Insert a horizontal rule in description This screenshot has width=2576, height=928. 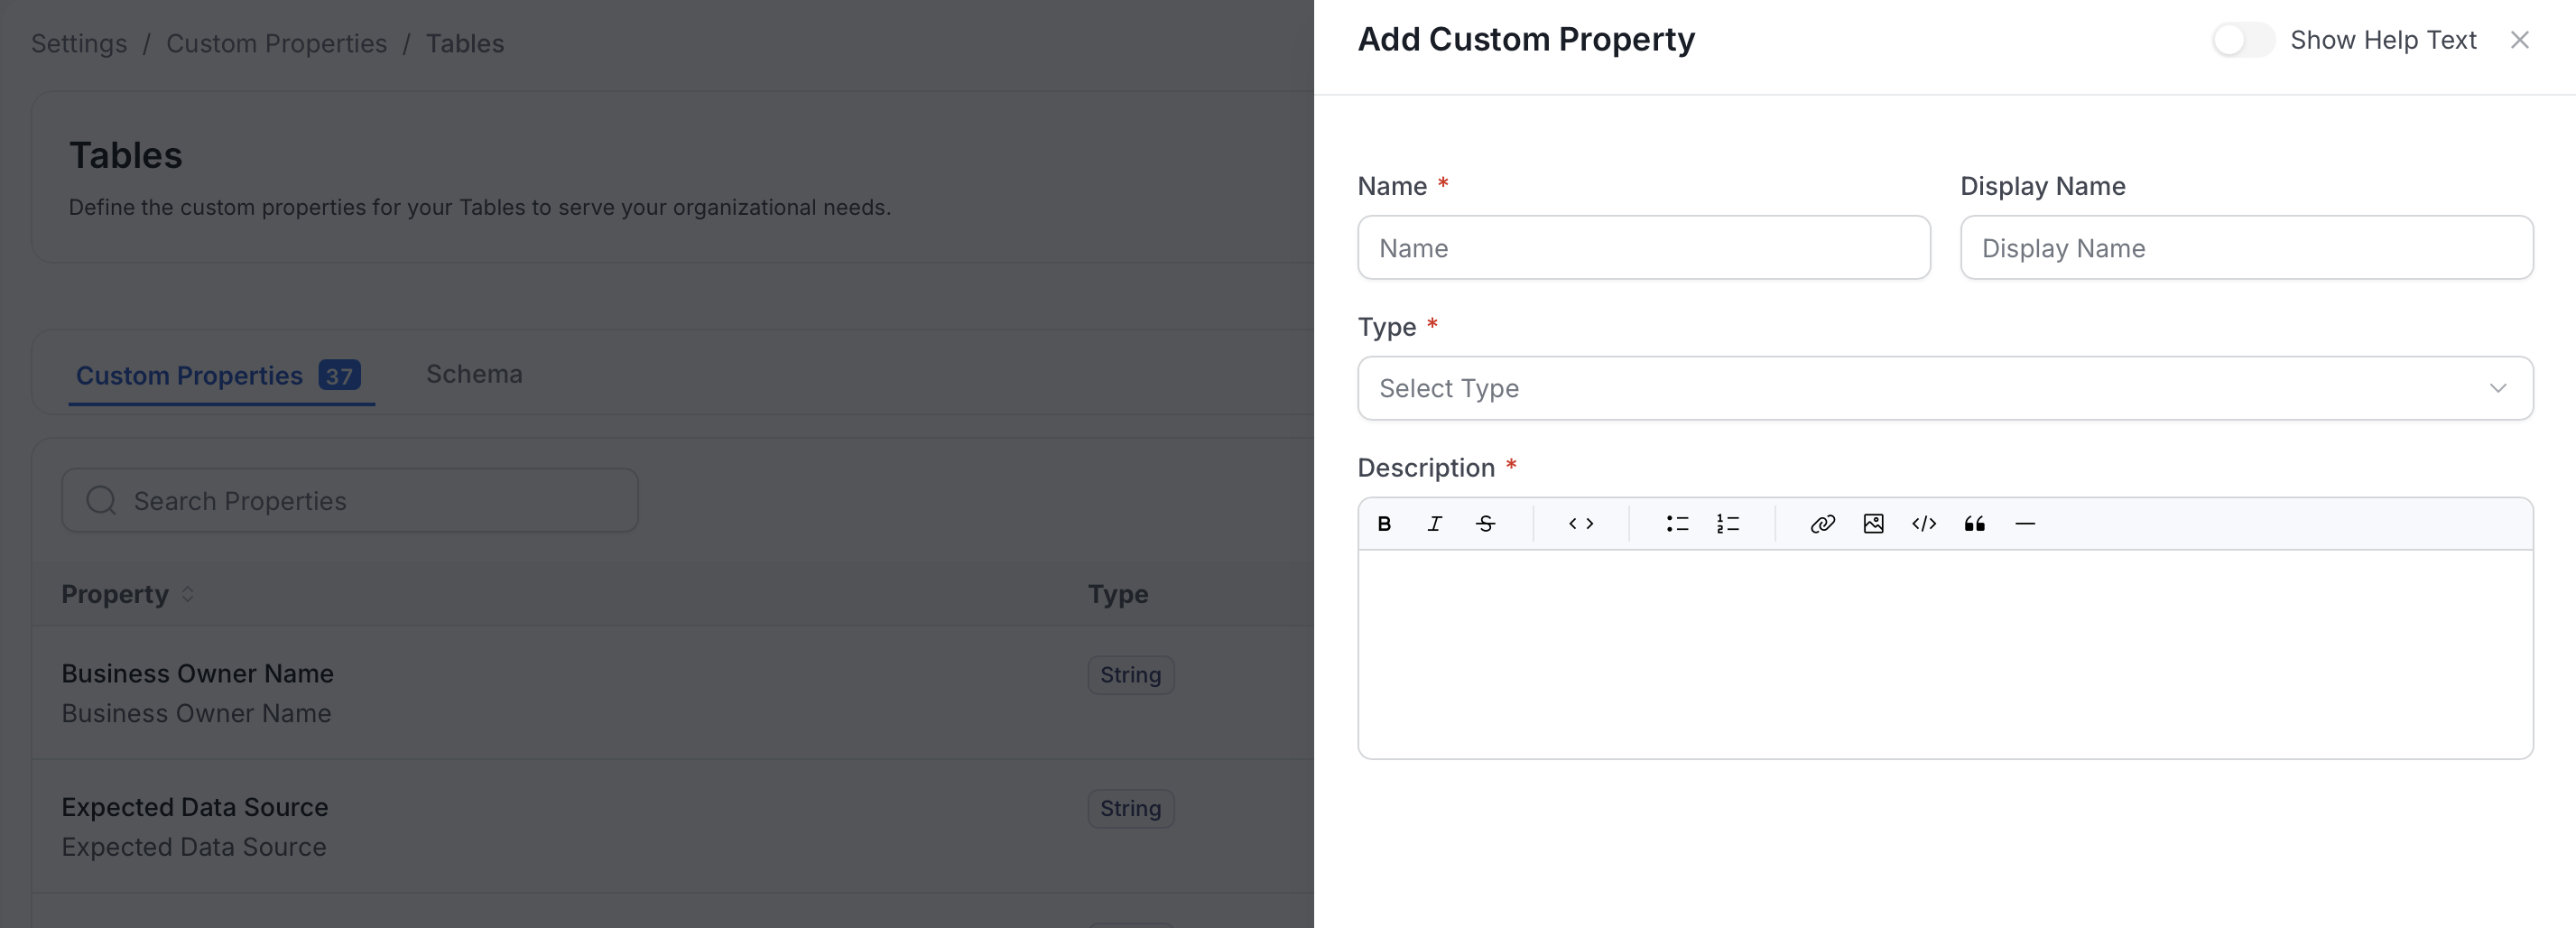[x=2025, y=523]
